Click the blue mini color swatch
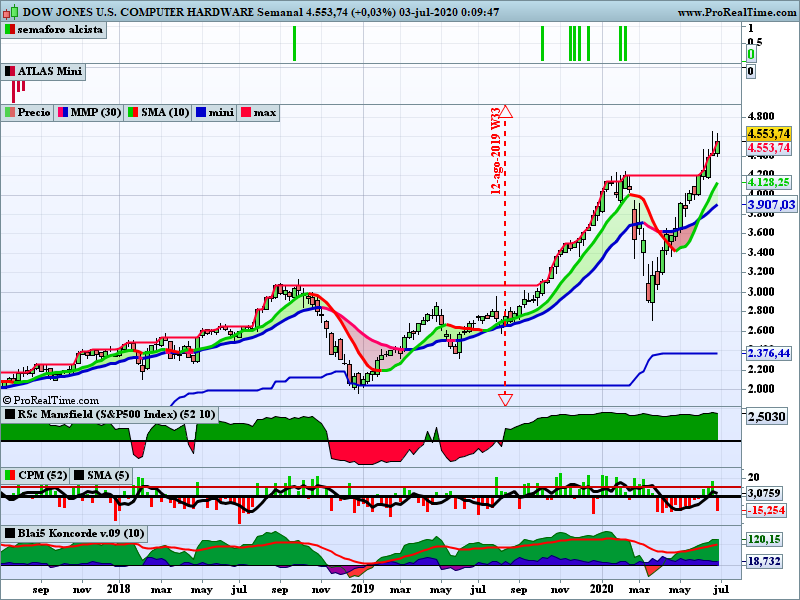This screenshot has width=800, height=600. coord(201,113)
